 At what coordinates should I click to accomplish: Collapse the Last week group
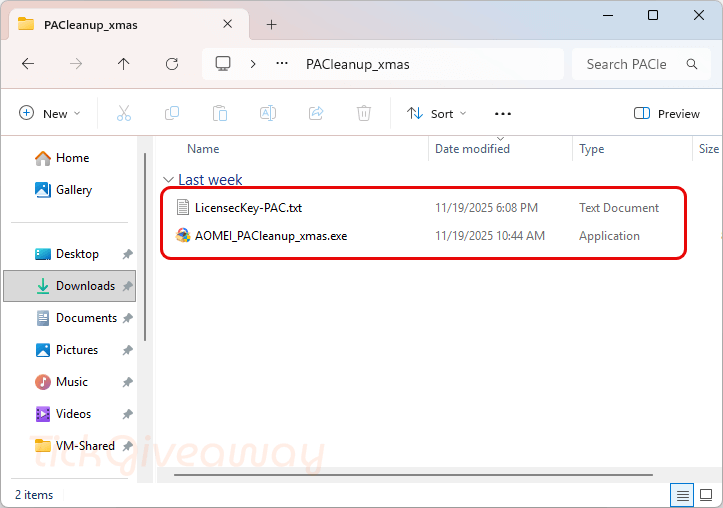pyautogui.click(x=168, y=180)
